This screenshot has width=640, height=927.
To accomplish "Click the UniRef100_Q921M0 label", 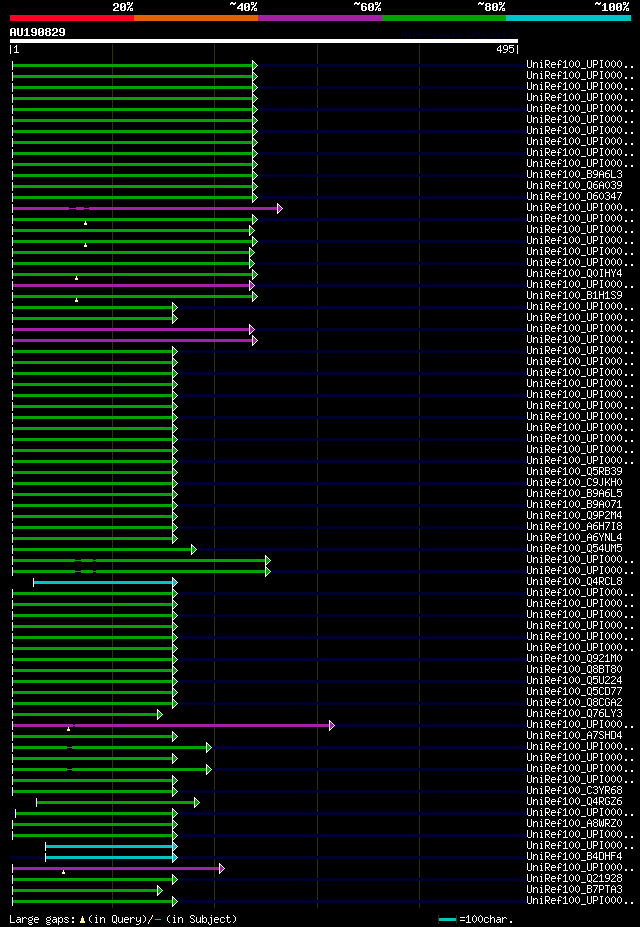I will (x=574, y=659).
